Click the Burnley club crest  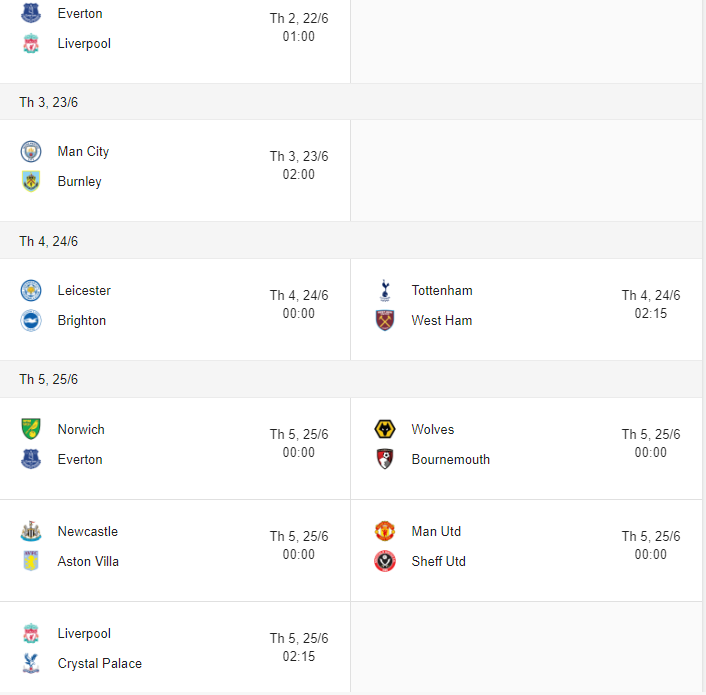coord(31,182)
